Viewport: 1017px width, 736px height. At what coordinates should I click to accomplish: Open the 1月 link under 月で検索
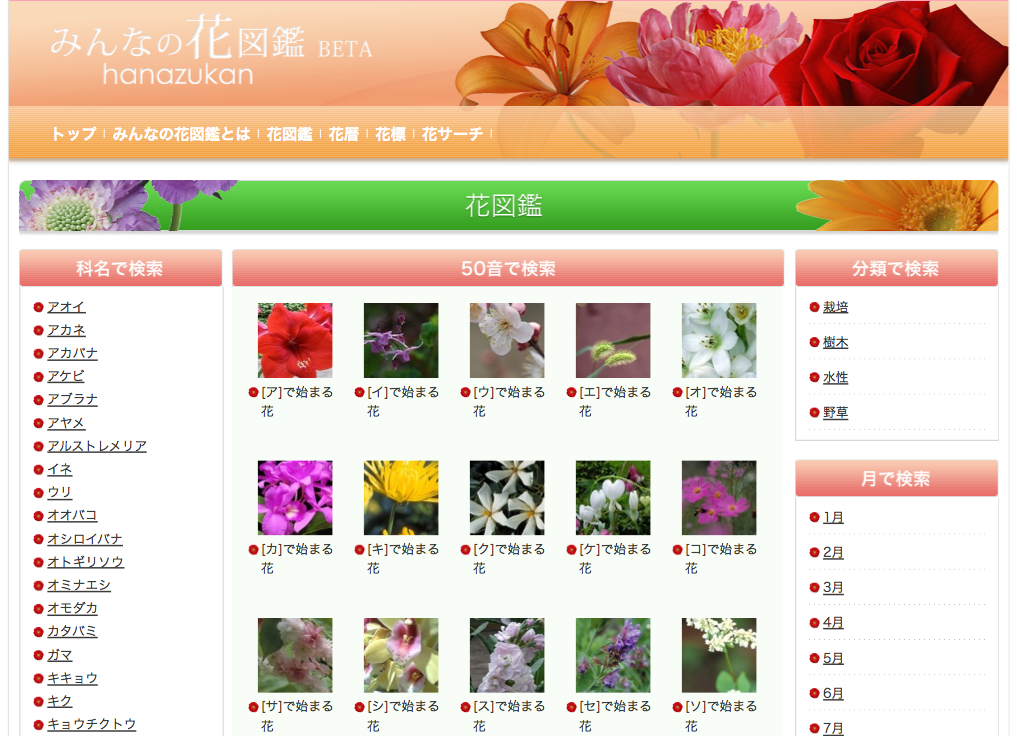(x=831, y=517)
